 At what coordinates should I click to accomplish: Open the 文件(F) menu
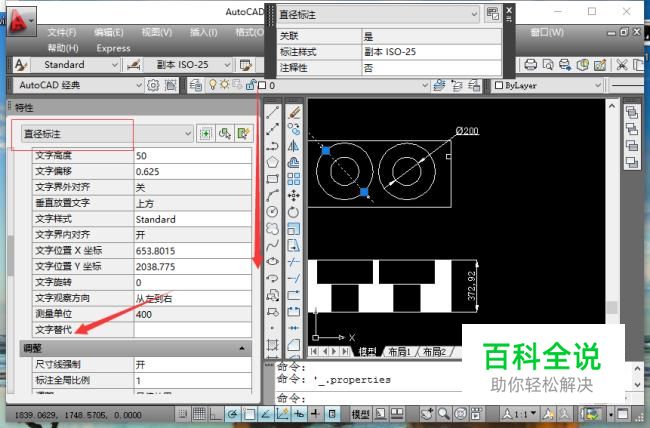pyautogui.click(x=61, y=32)
